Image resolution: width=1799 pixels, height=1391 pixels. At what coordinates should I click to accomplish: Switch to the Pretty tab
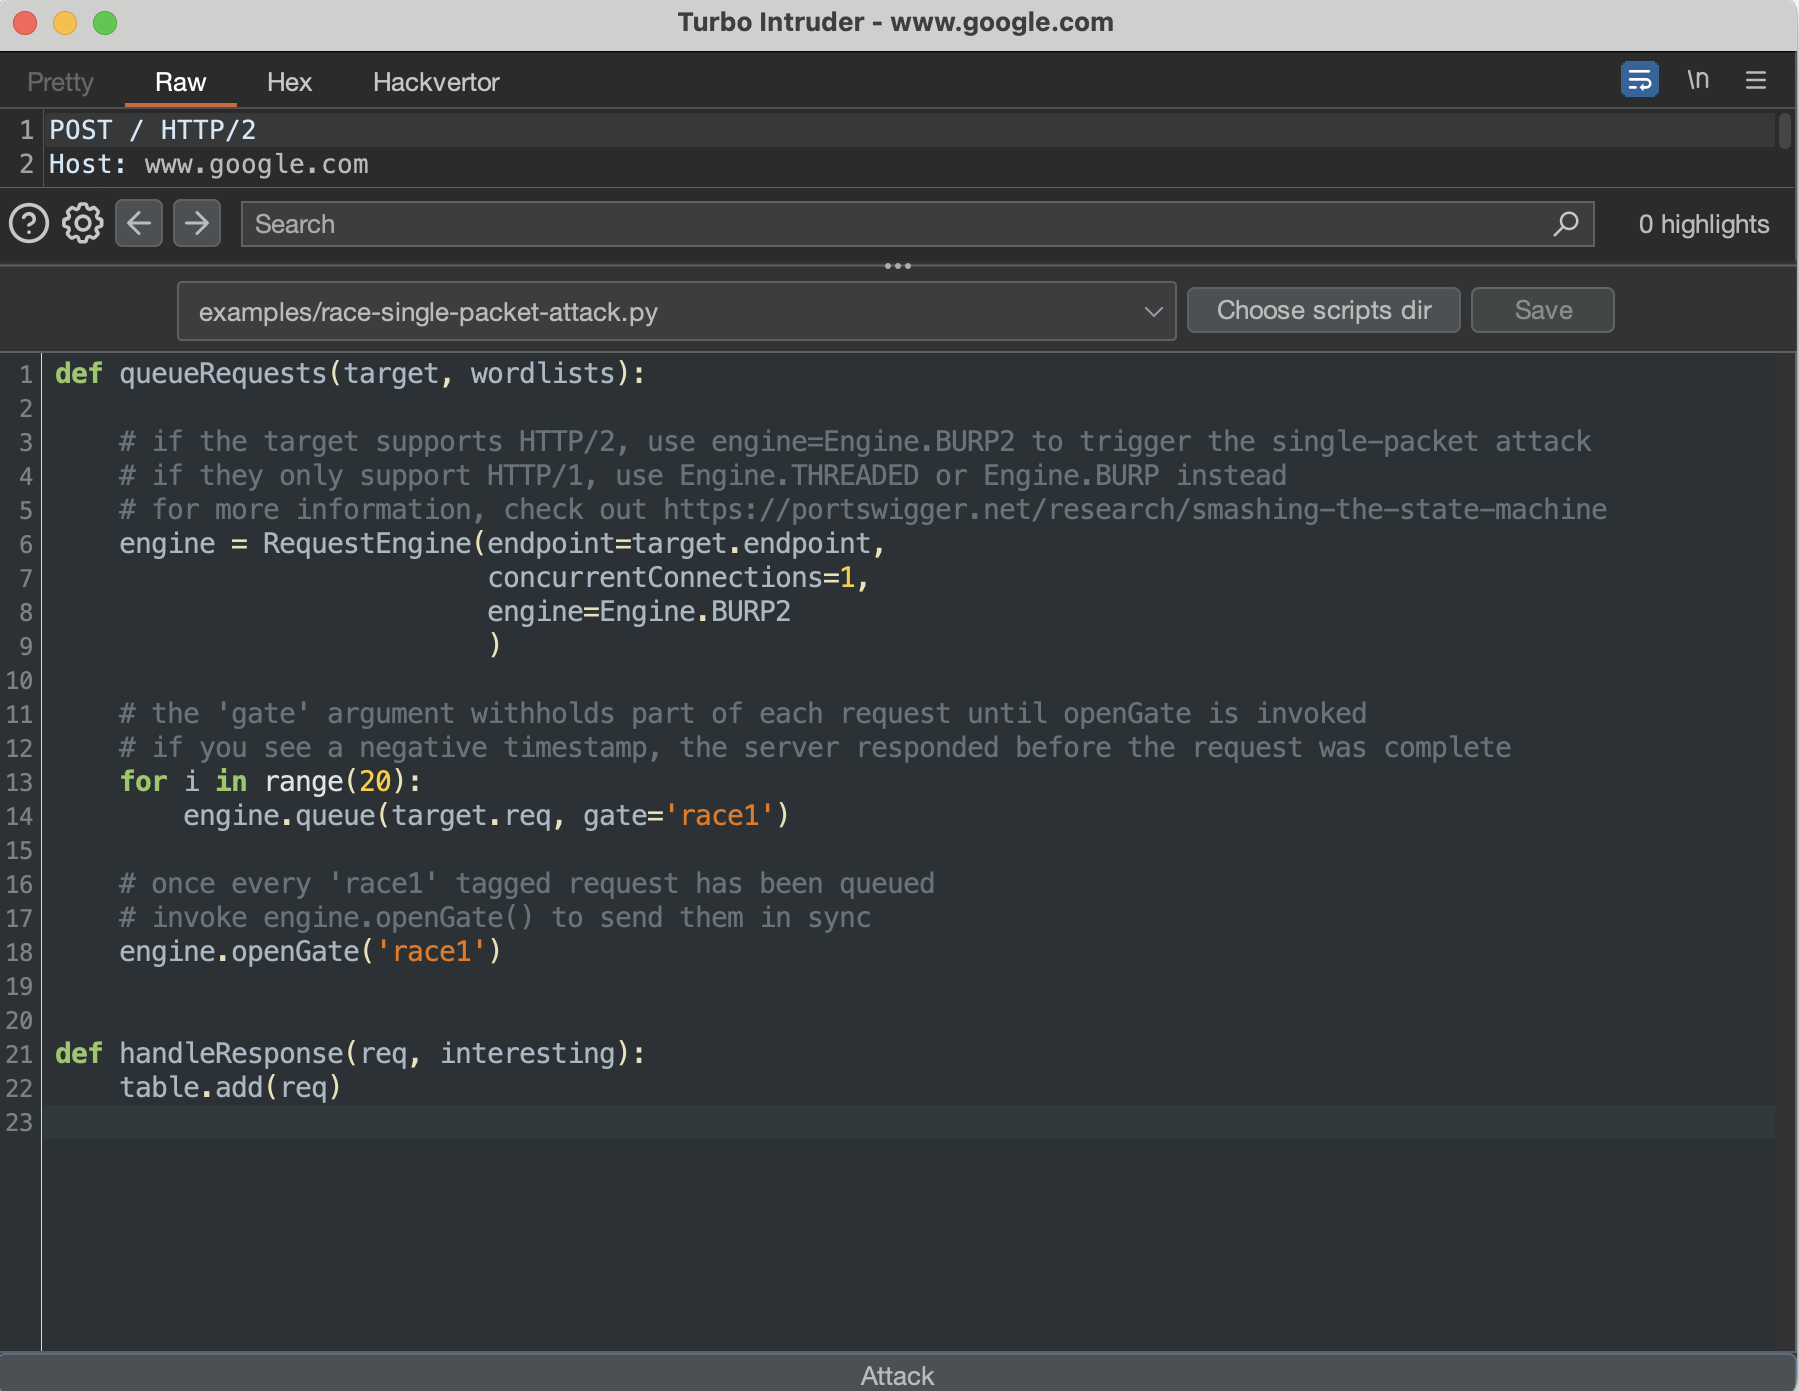click(x=60, y=82)
